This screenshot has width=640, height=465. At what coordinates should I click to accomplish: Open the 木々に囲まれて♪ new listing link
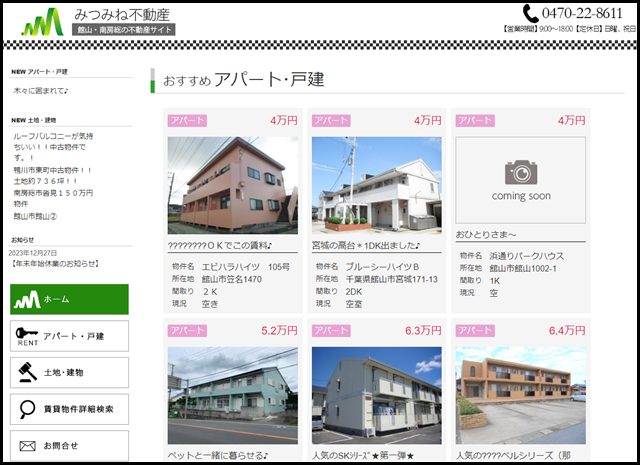pos(41,91)
